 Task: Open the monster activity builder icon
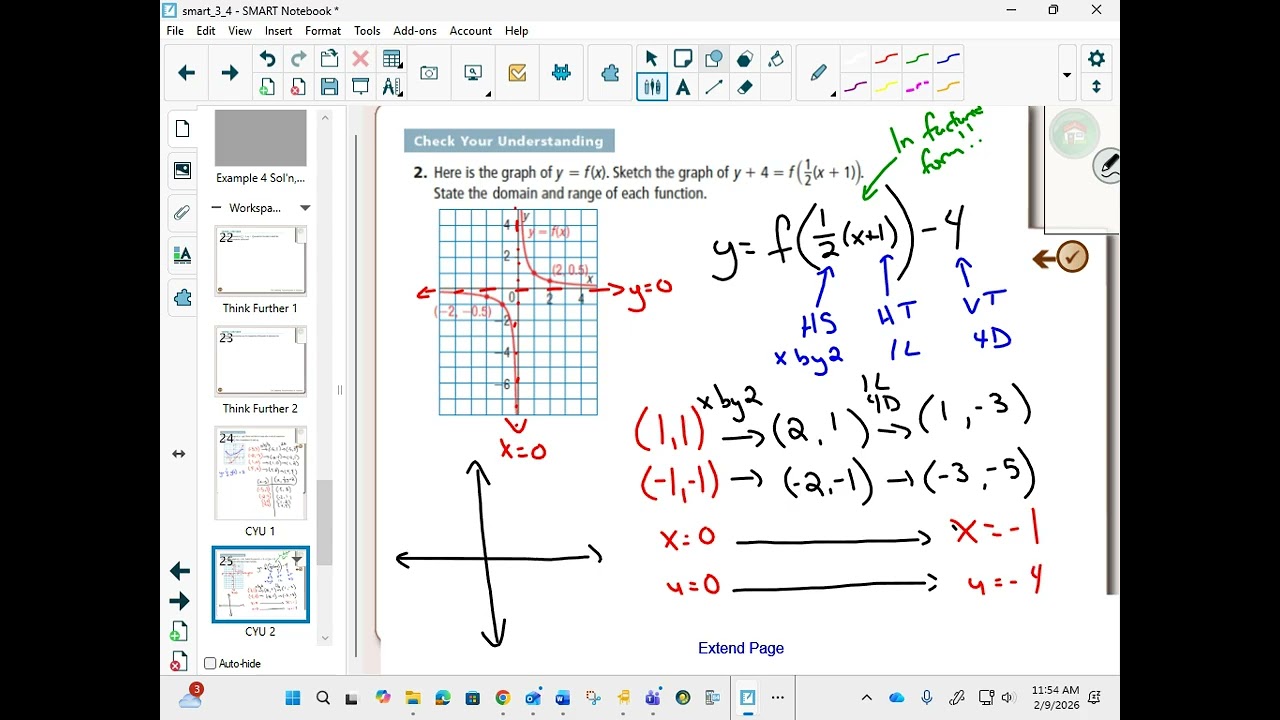pyautogui.click(x=561, y=73)
